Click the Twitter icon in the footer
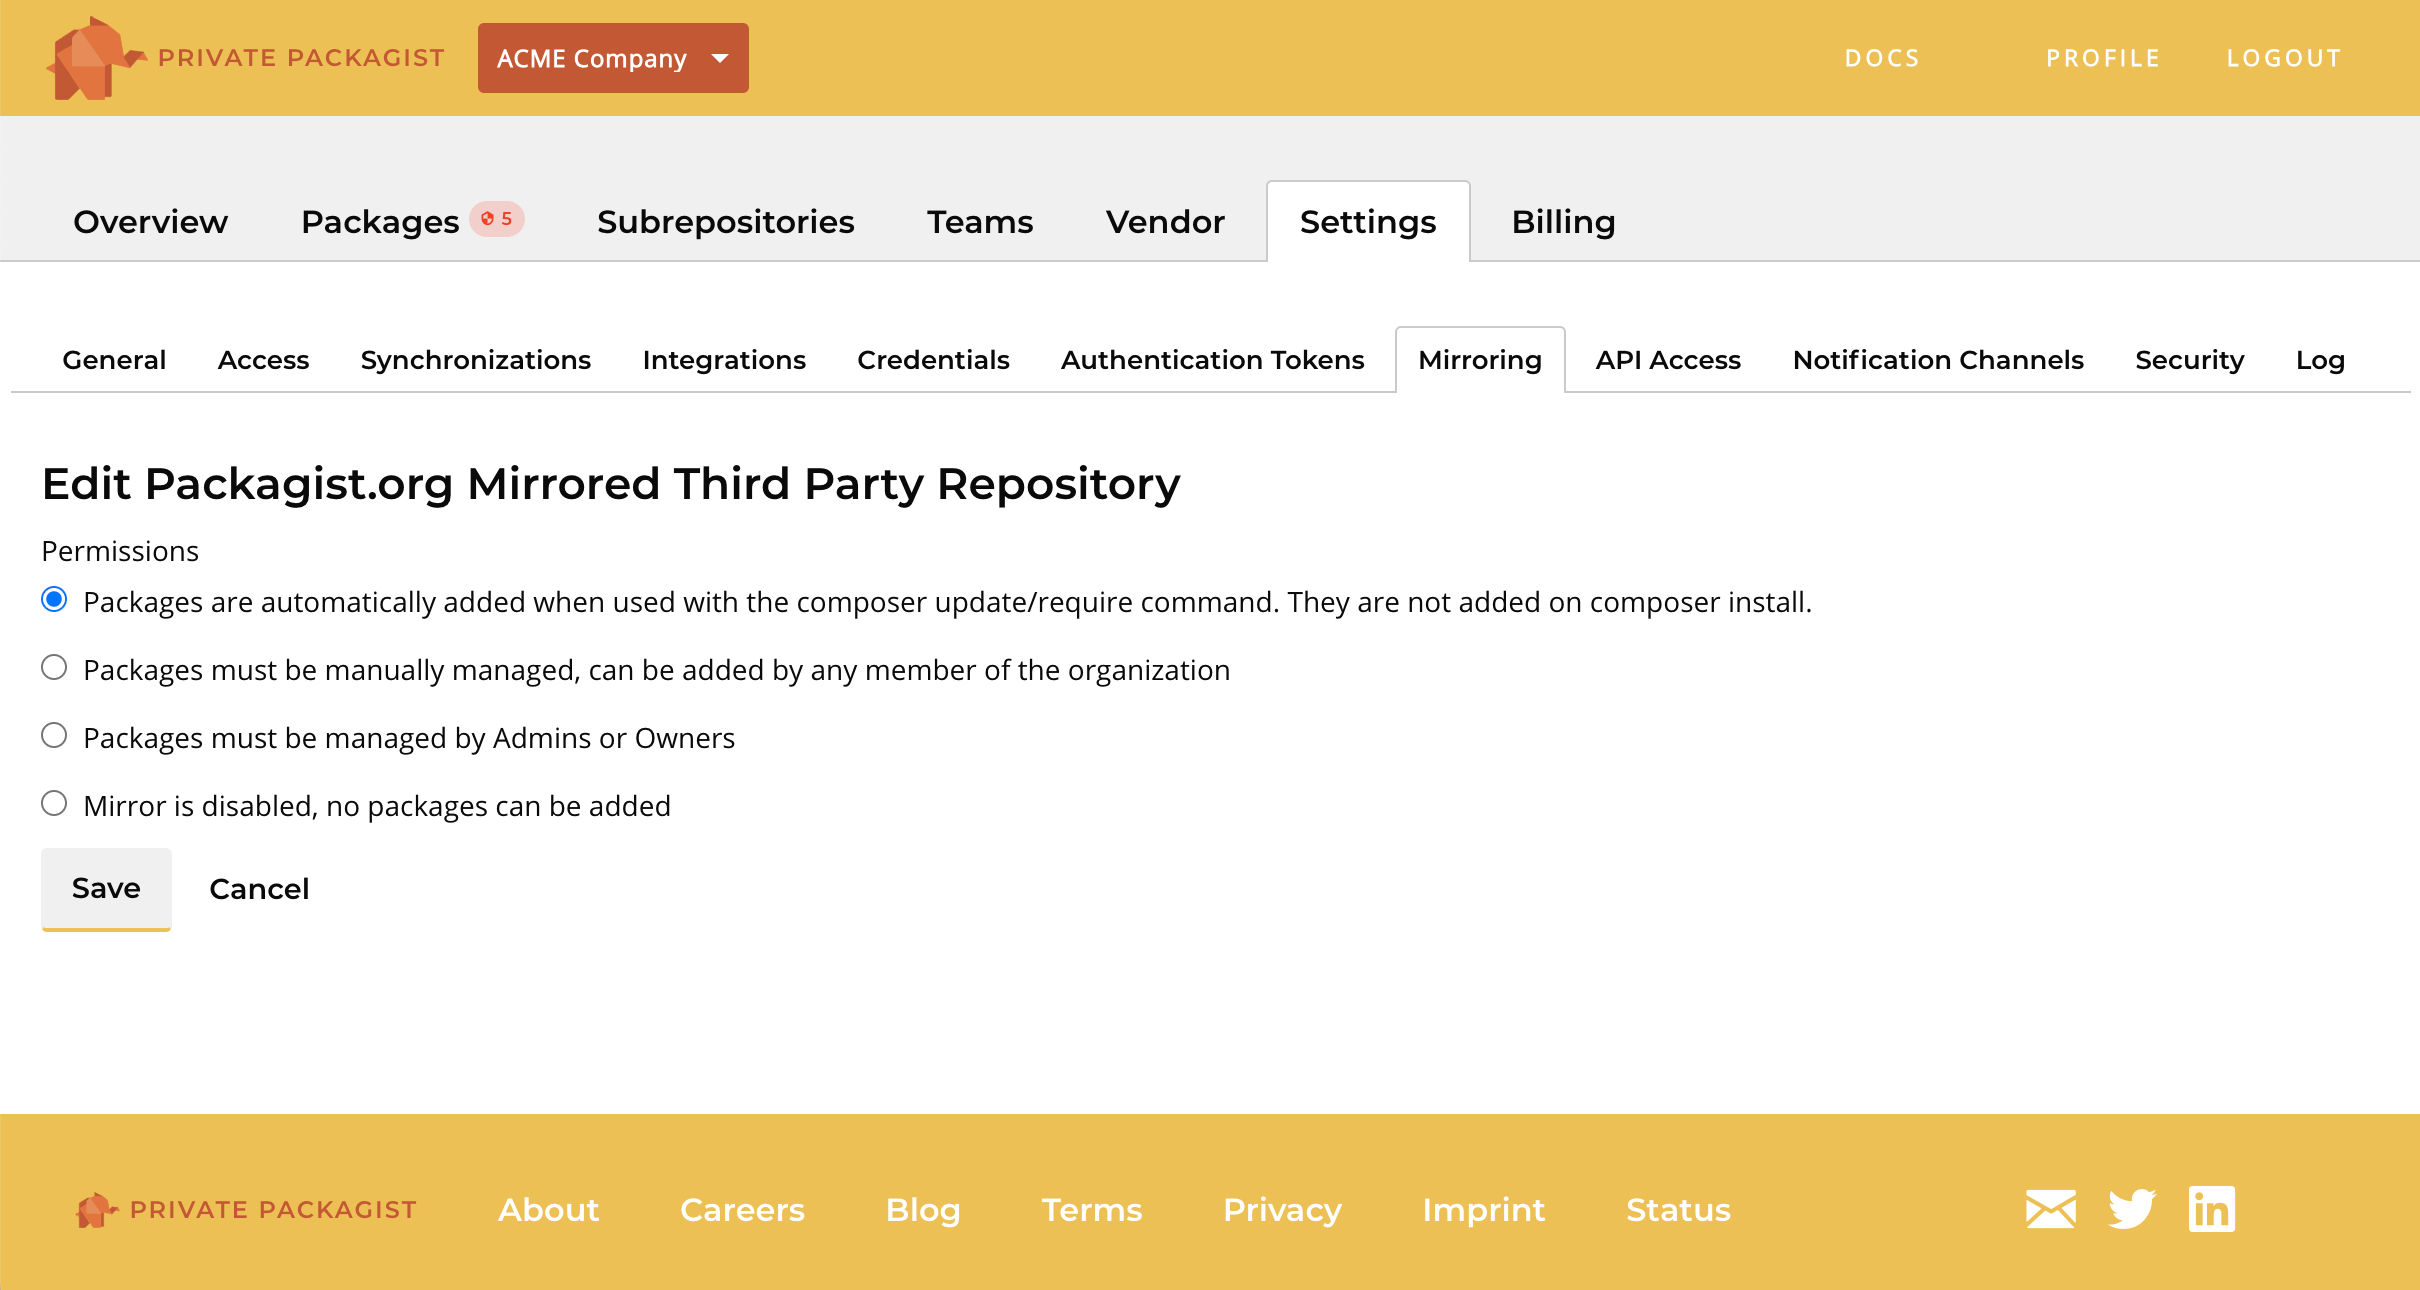 click(2131, 1209)
